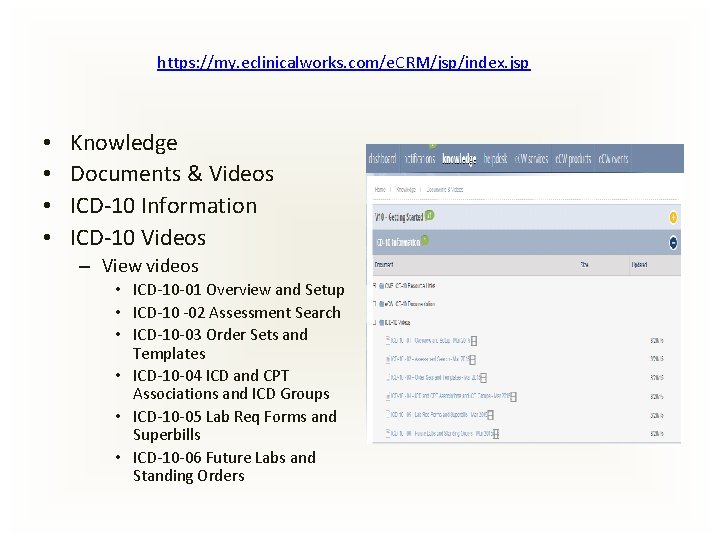The image size is (720, 540).
Task: Click the Documents & Videos breadcrumb
Action: click(x=444, y=189)
